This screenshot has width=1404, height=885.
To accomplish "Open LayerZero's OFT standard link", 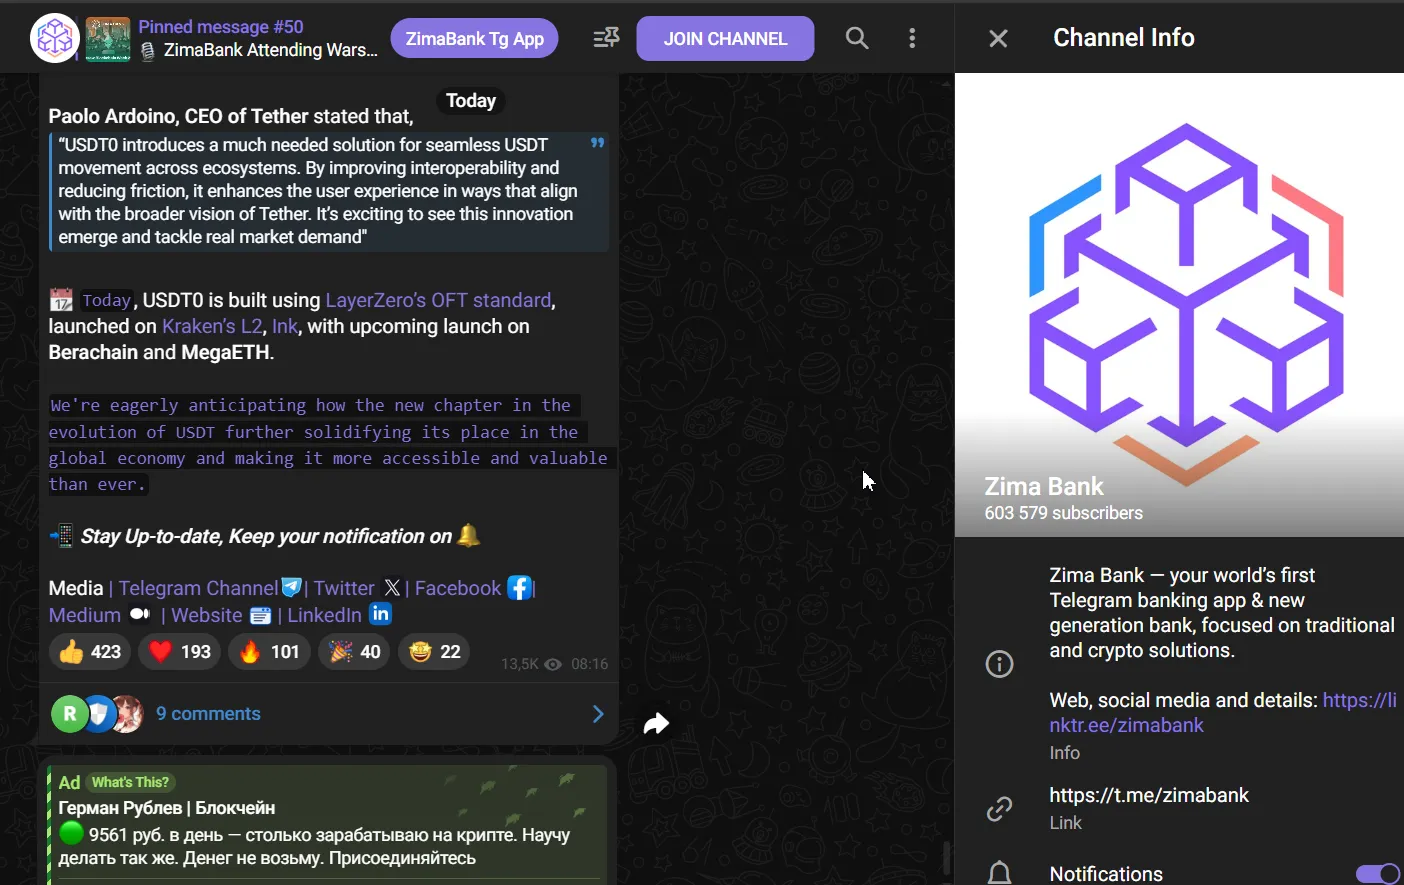I will point(438,300).
